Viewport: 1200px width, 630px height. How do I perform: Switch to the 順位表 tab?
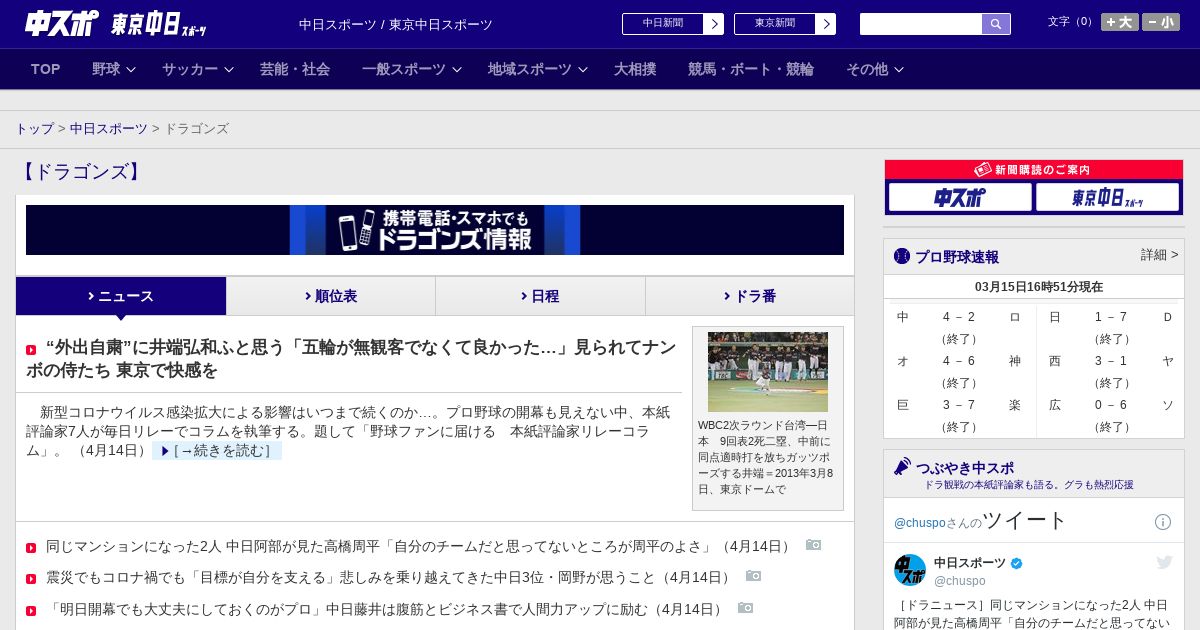click(331, 296)
